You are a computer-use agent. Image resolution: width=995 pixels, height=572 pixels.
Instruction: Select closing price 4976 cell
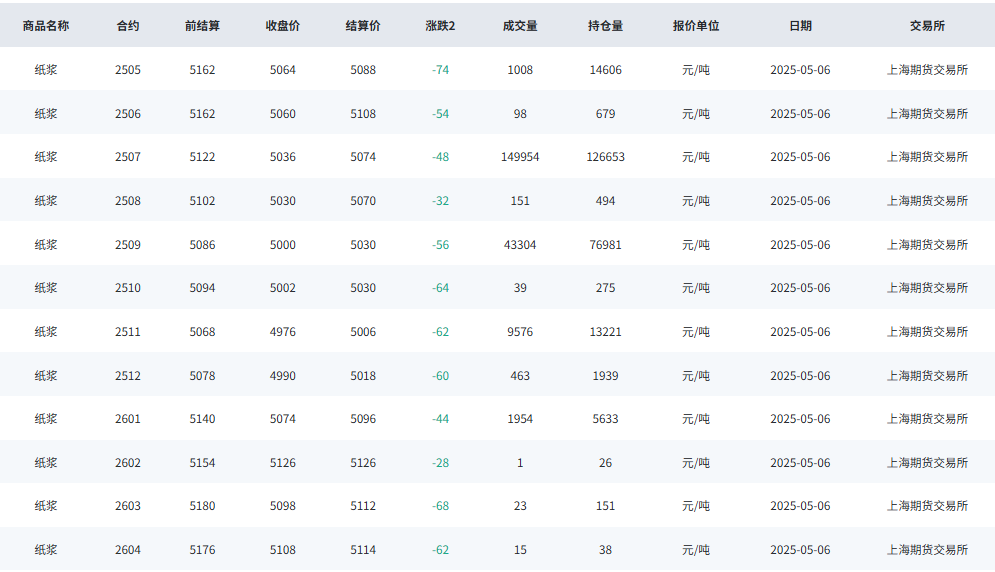click(x=282, y=332)
